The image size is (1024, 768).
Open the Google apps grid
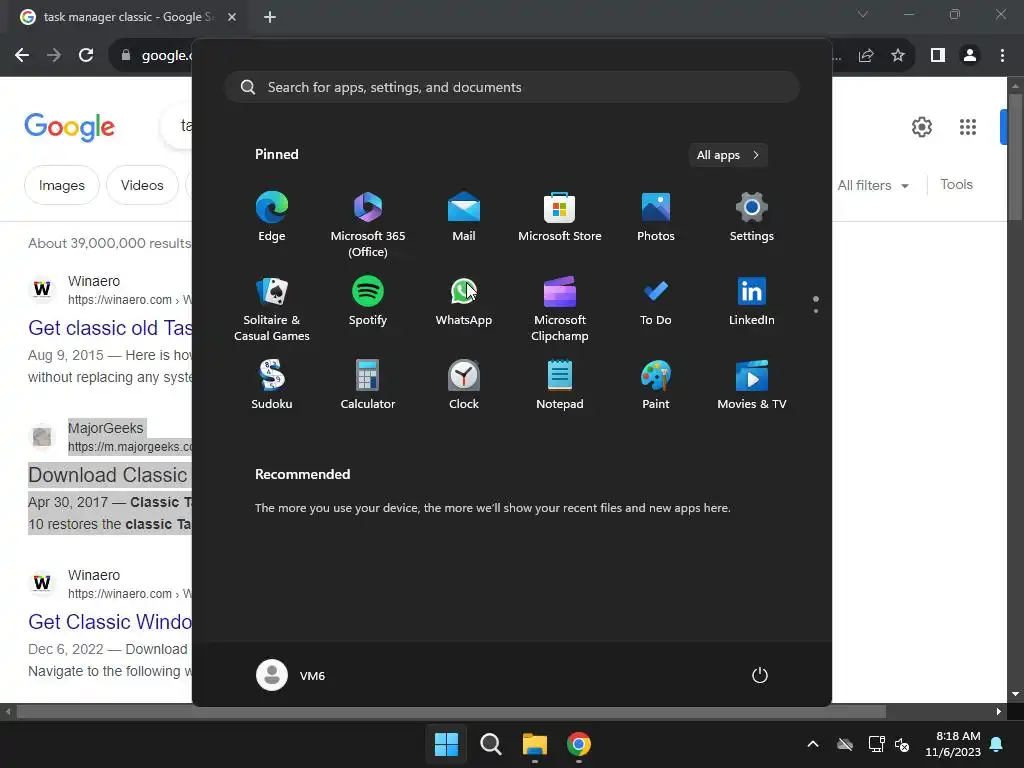coord(968,127)
